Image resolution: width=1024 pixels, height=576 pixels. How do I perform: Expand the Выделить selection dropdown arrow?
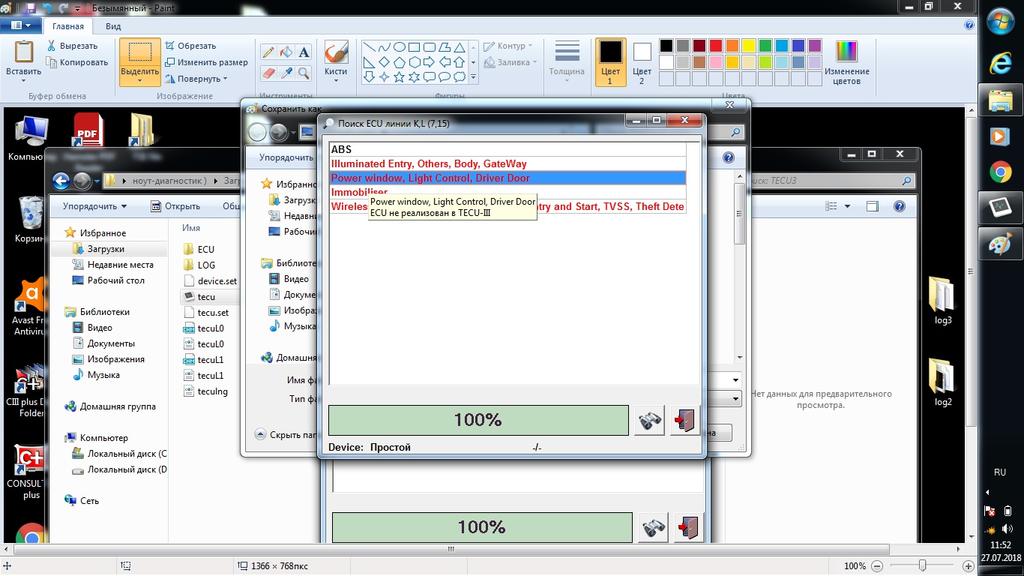pos(140,80)
